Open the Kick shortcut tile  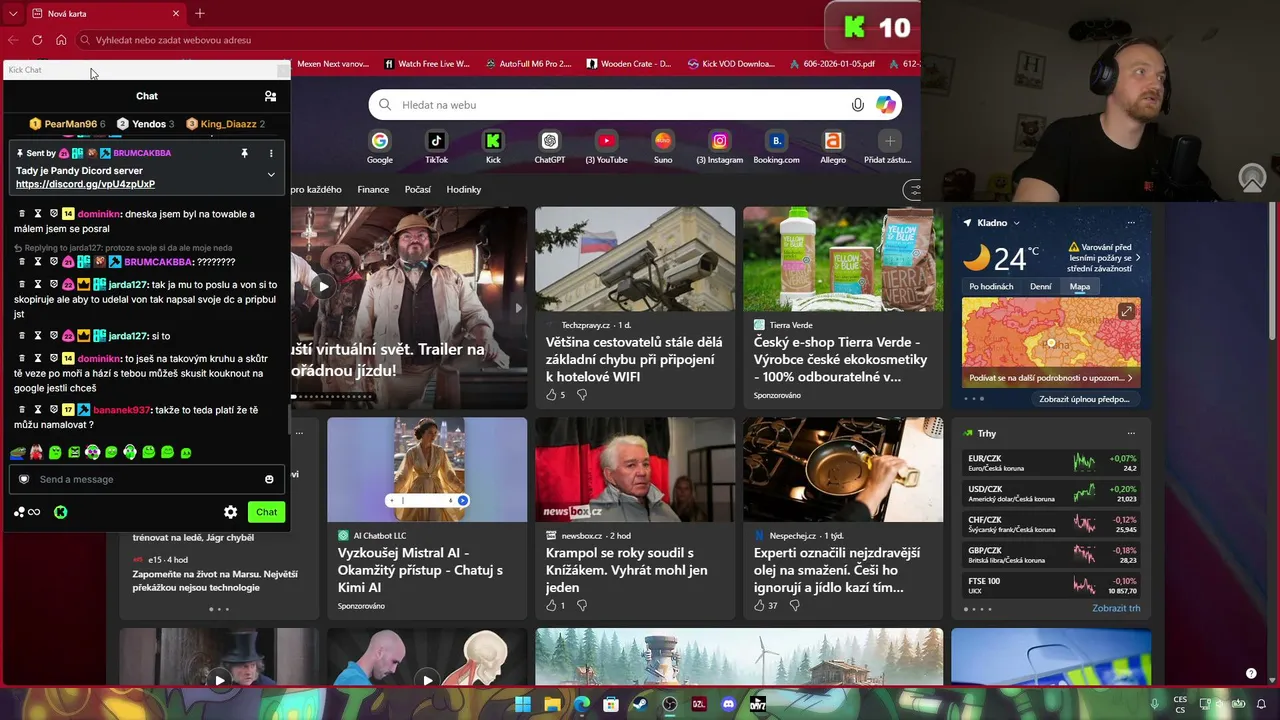pyautogui.click(x=493, y=146)
